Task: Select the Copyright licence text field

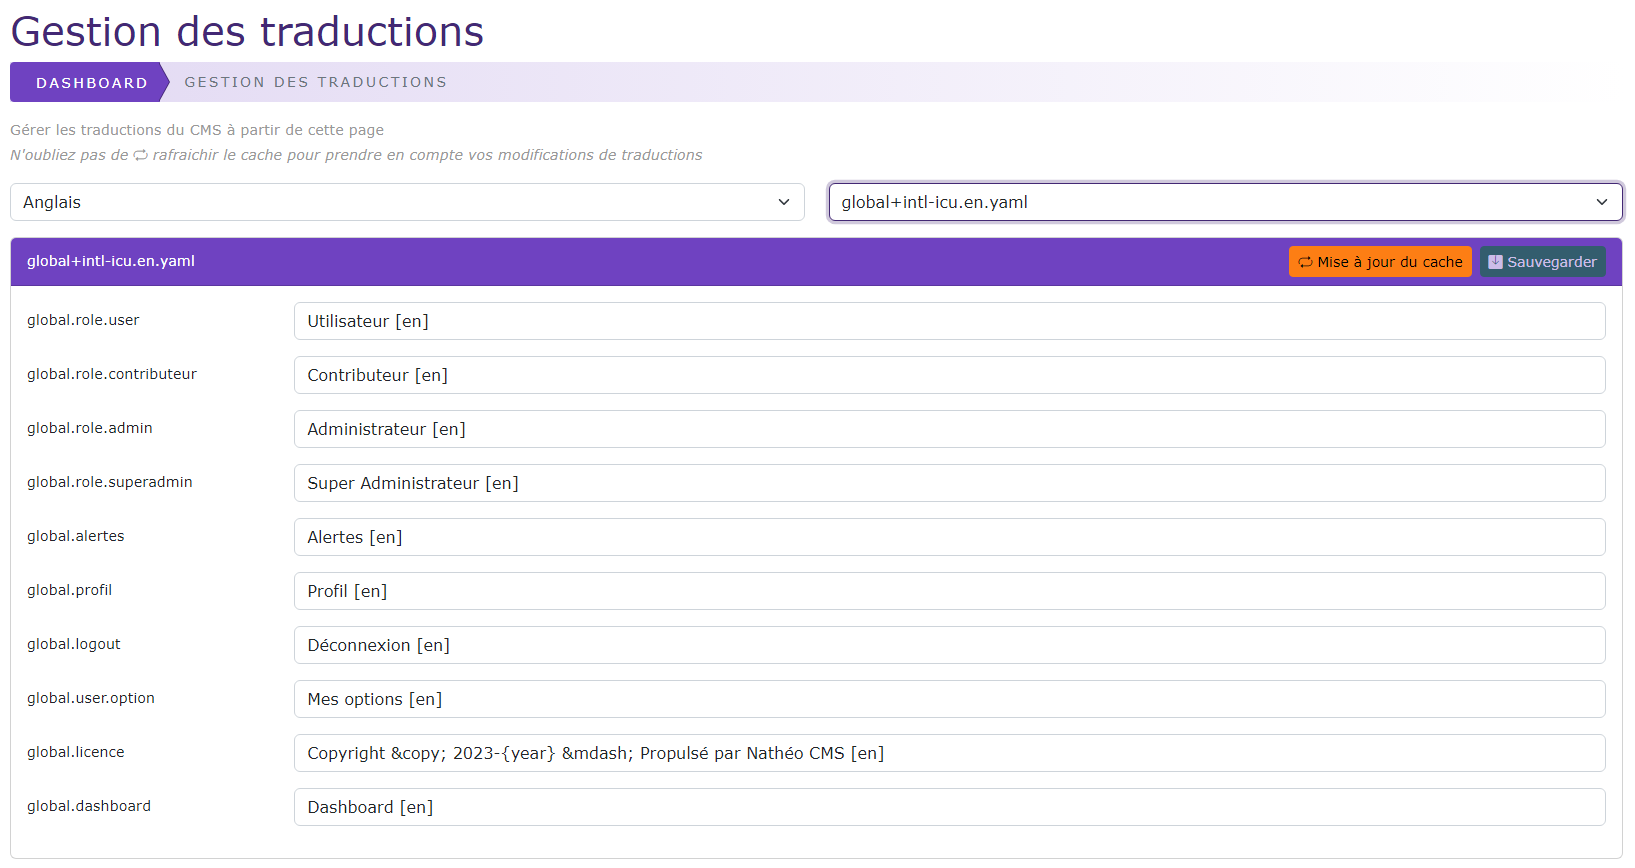Action: coord(949,753)
